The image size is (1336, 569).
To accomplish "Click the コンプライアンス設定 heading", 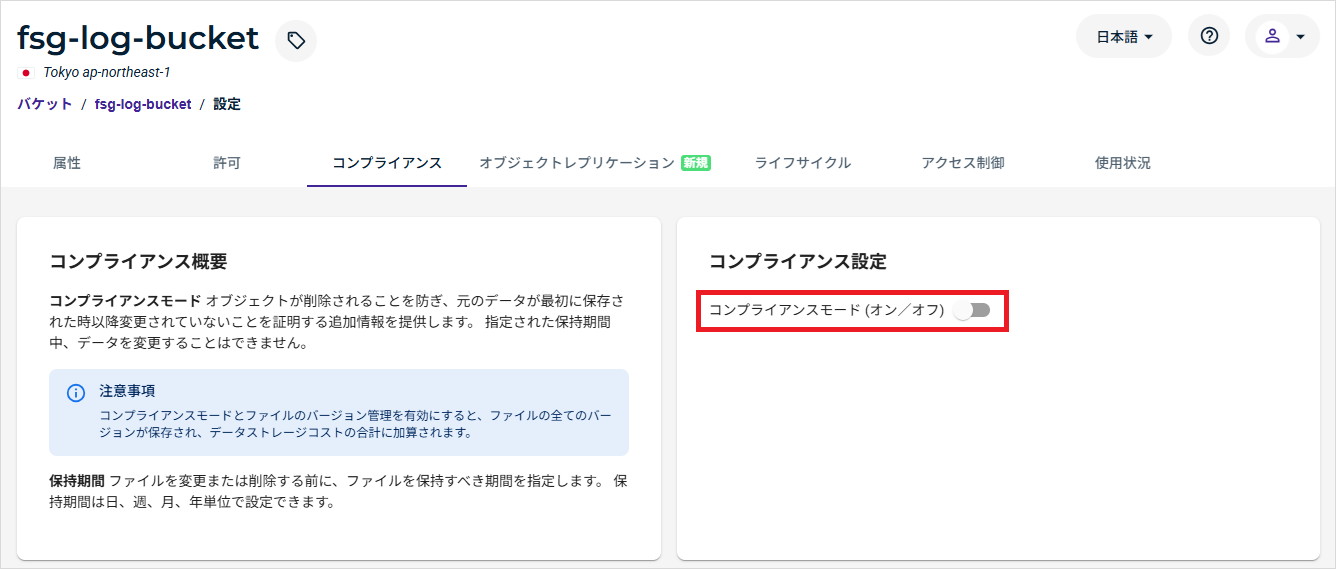I will (798, 262).
